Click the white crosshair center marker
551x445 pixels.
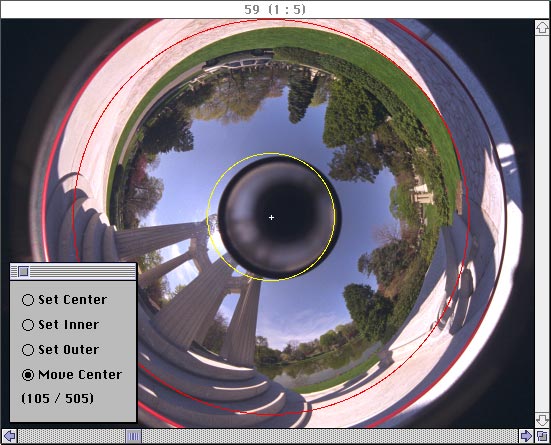point(271,218)
